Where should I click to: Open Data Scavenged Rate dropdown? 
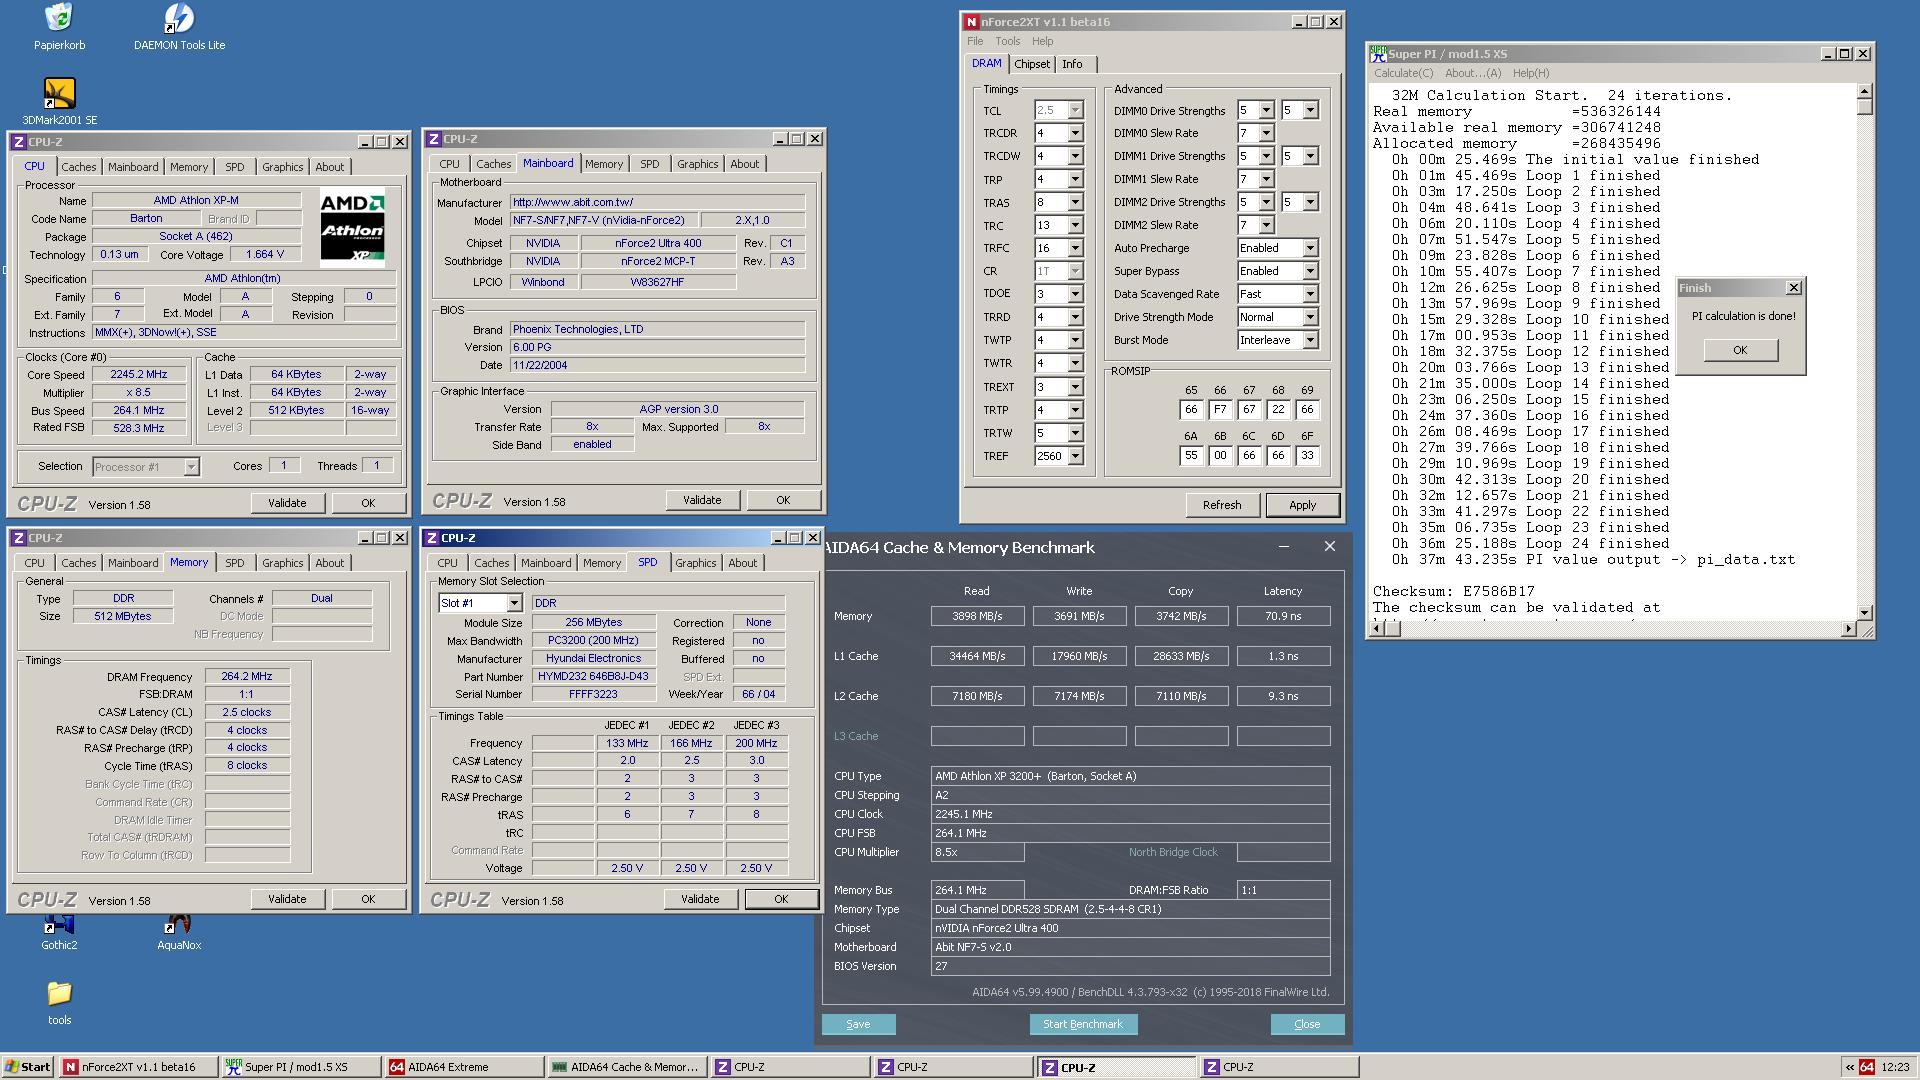[1310, 294]
